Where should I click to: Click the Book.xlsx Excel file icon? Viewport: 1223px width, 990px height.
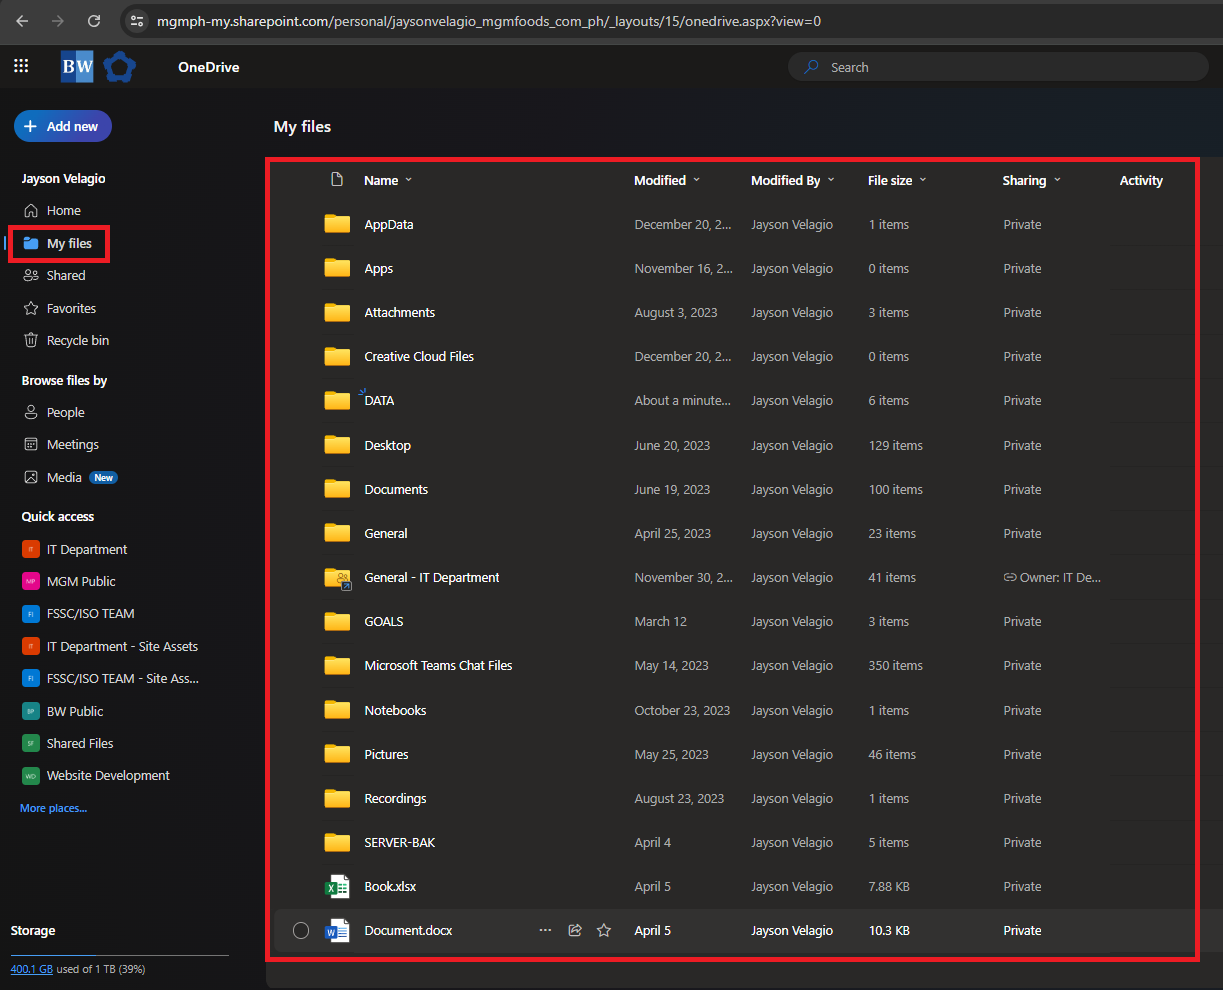pos(337,886)
